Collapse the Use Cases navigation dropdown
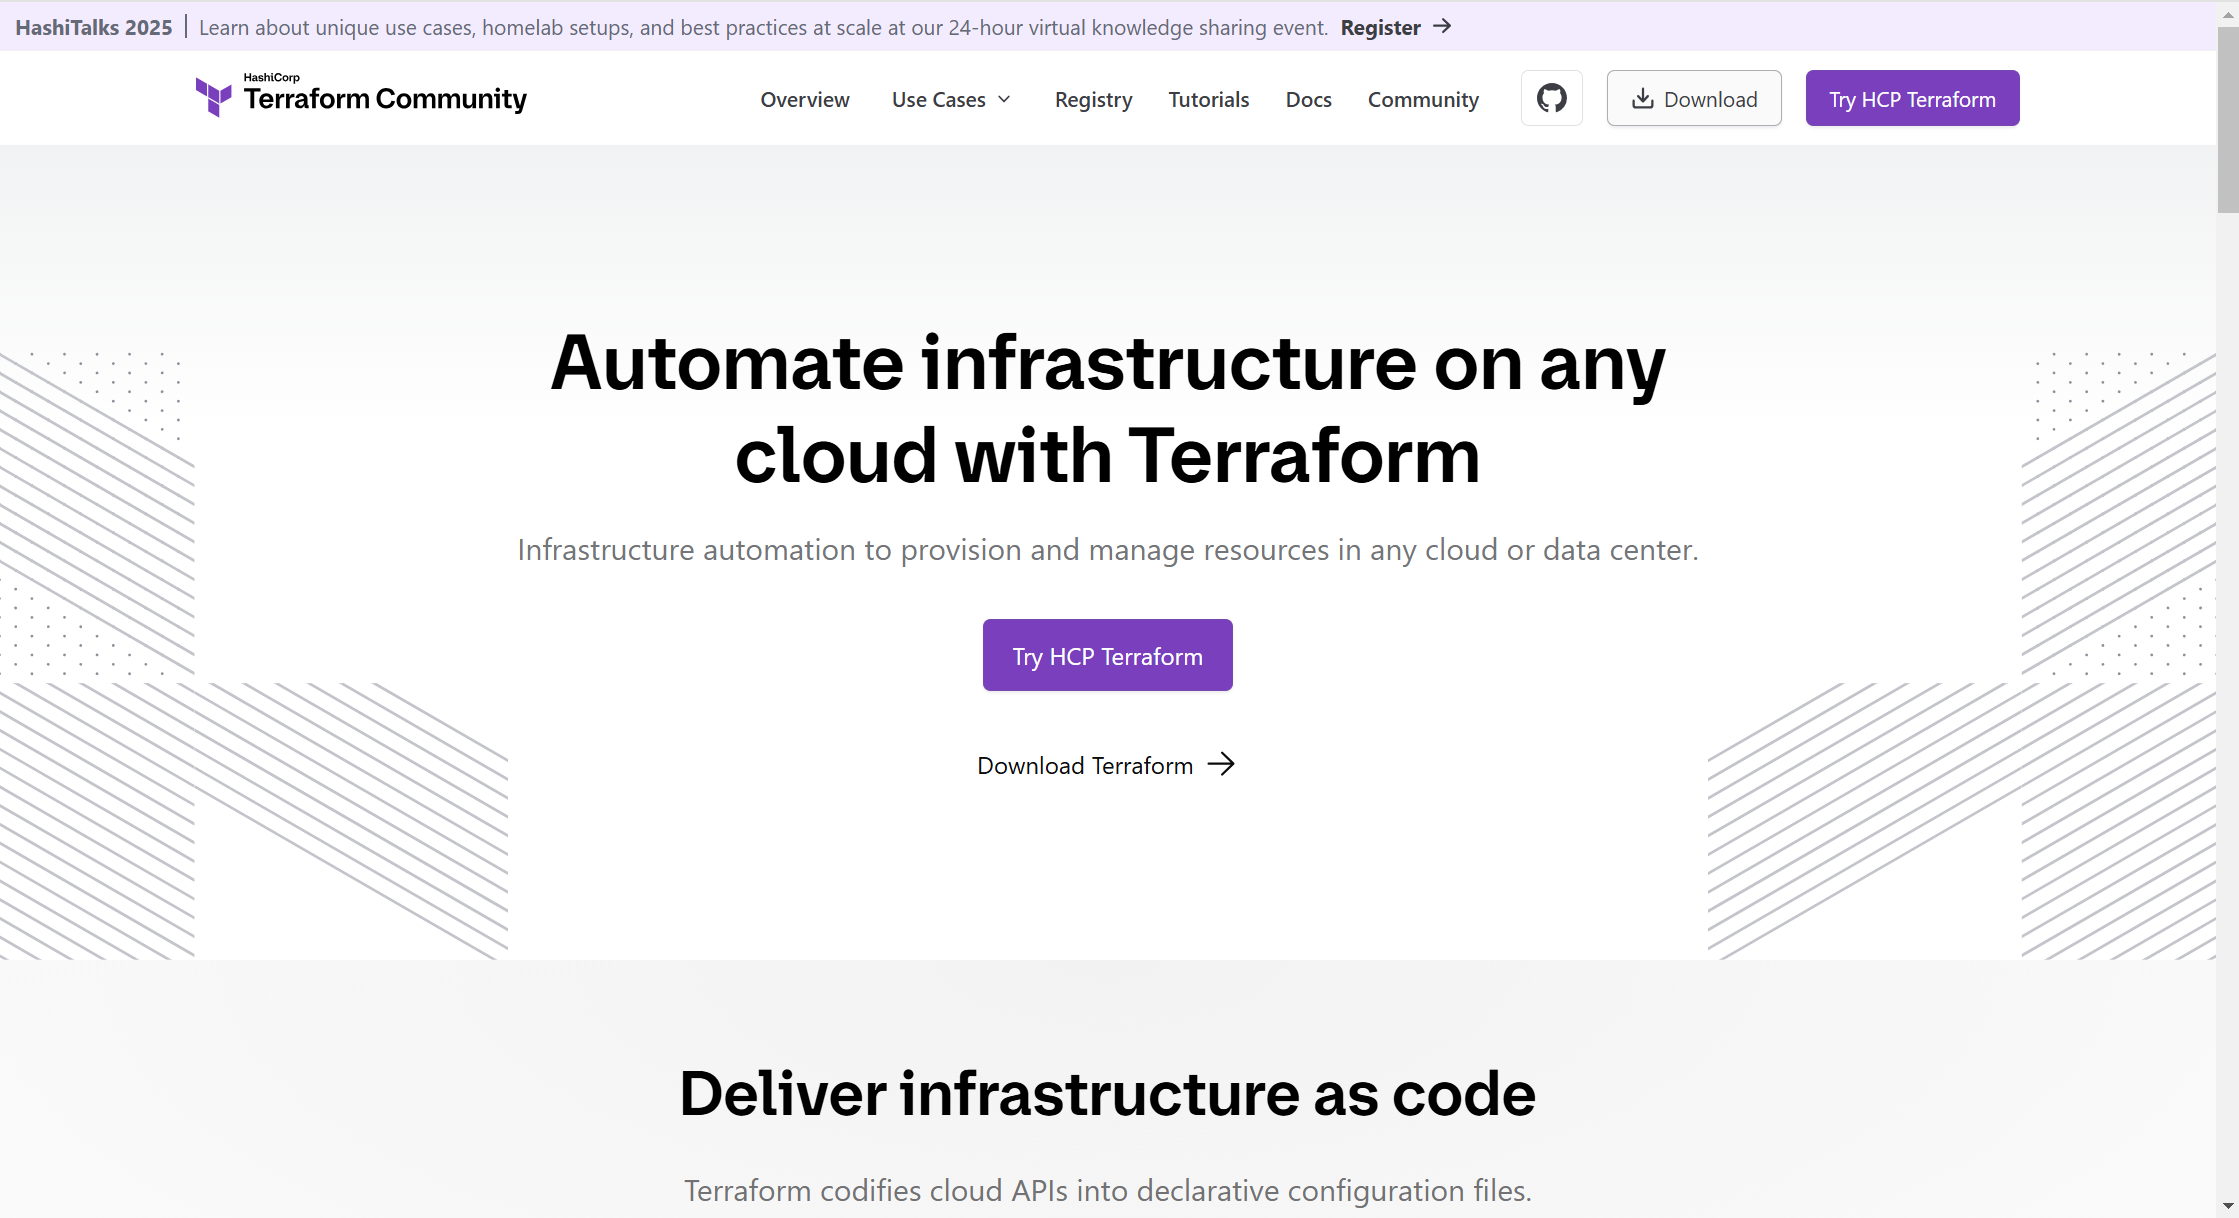2239x1218 pixels. [950, 99]
